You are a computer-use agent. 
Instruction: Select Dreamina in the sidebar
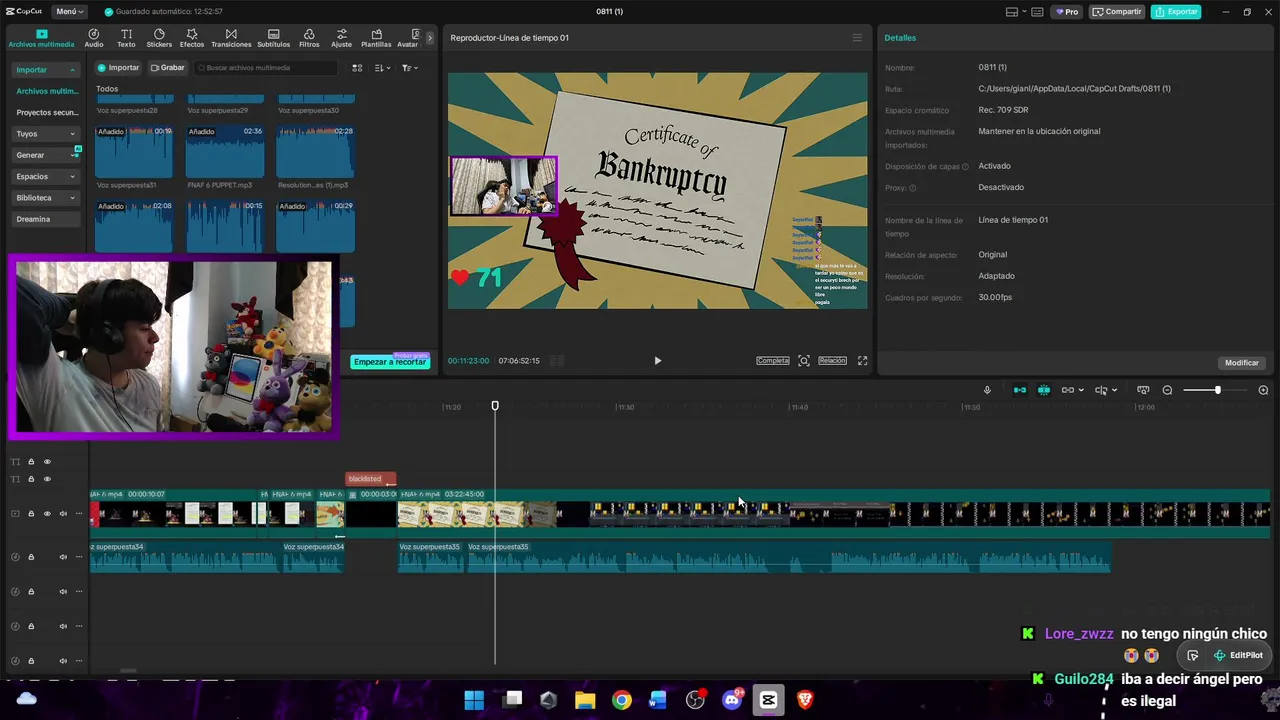[x=45, y=219]
